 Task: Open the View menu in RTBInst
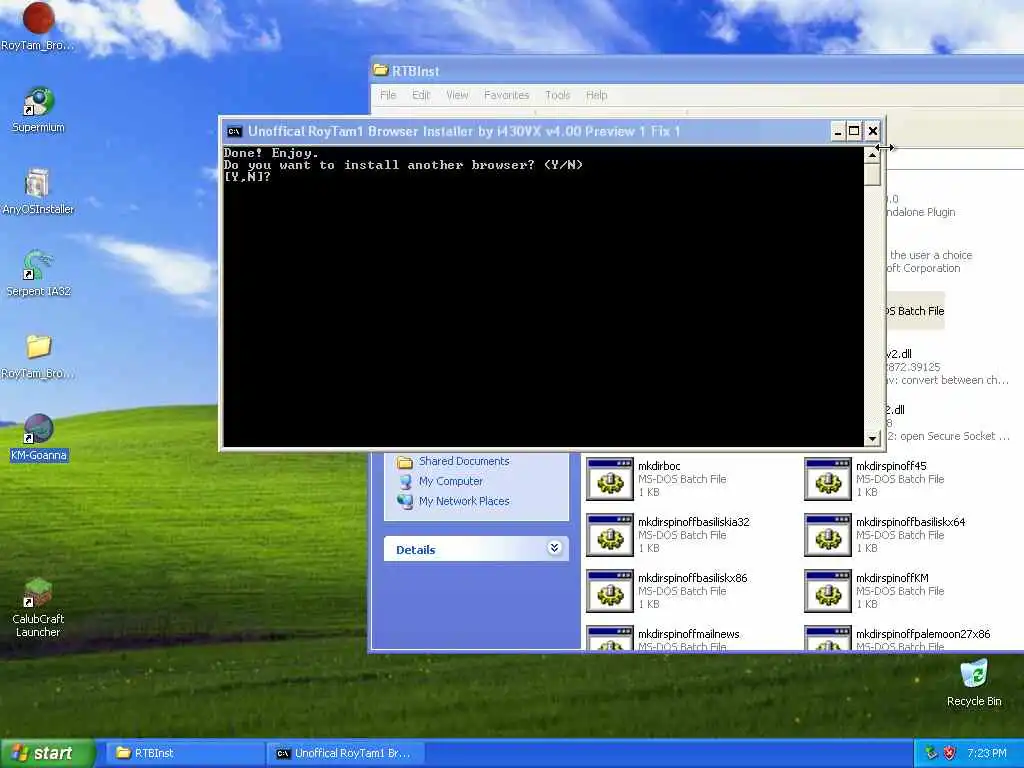tap(457, 95)
